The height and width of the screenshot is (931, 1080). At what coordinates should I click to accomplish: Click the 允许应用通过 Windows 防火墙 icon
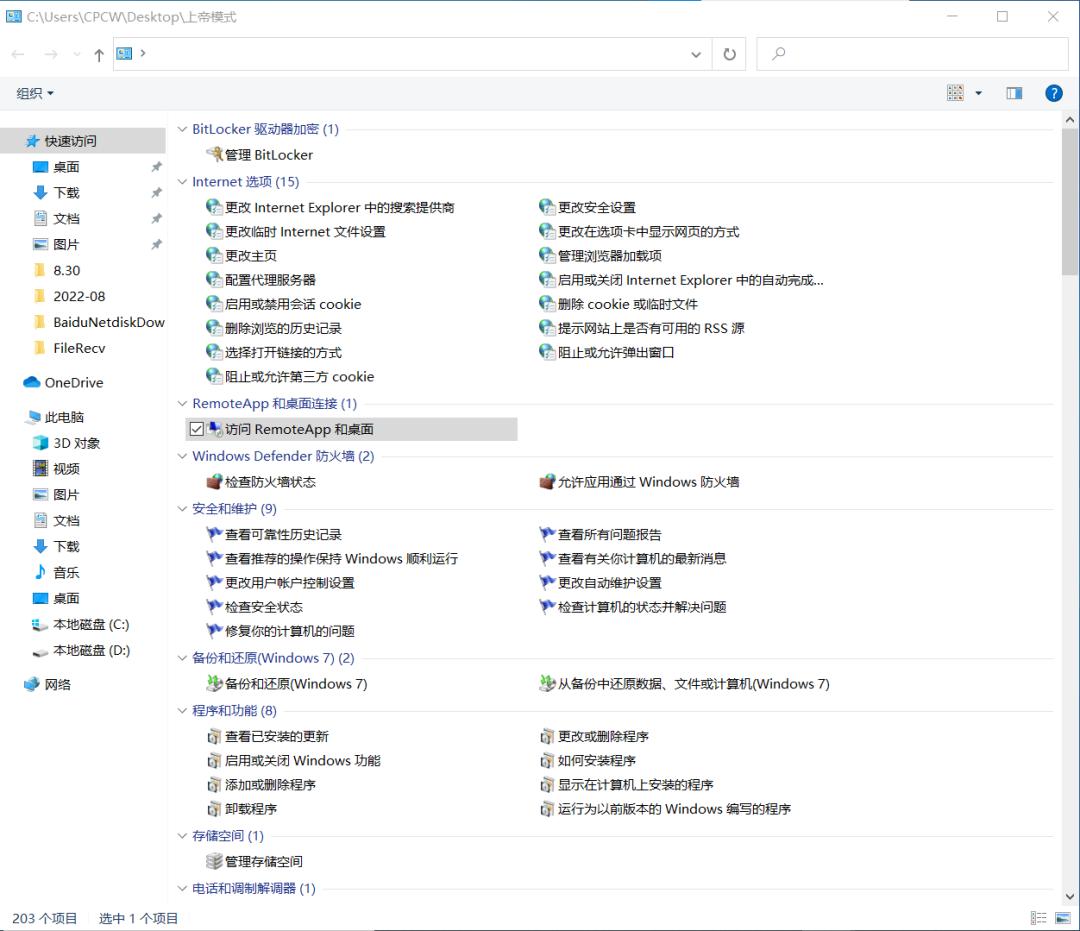click(x=547, y=481)
